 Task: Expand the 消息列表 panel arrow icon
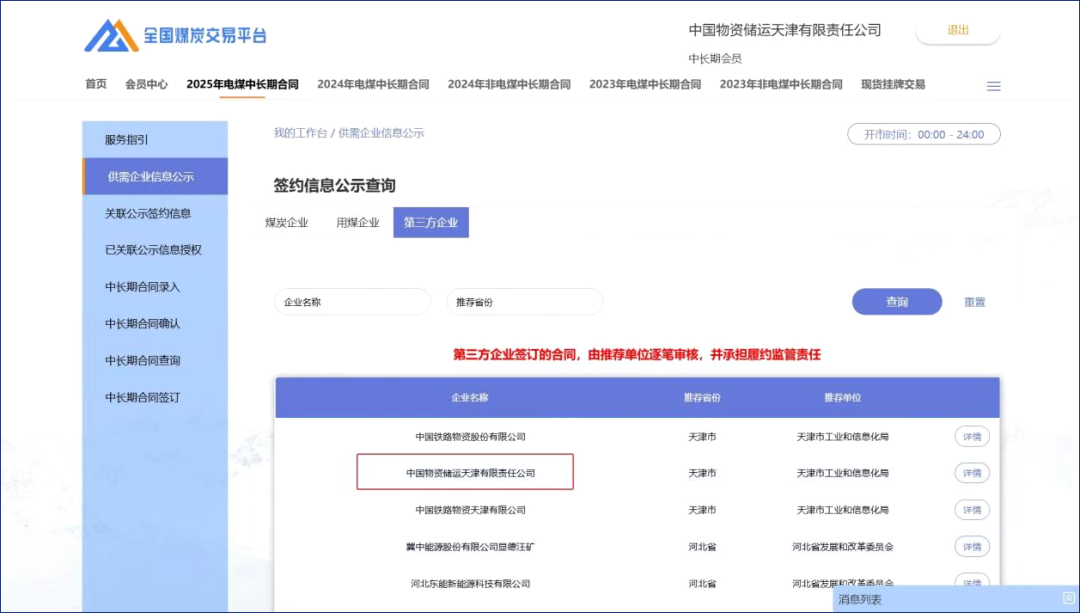1067,599
